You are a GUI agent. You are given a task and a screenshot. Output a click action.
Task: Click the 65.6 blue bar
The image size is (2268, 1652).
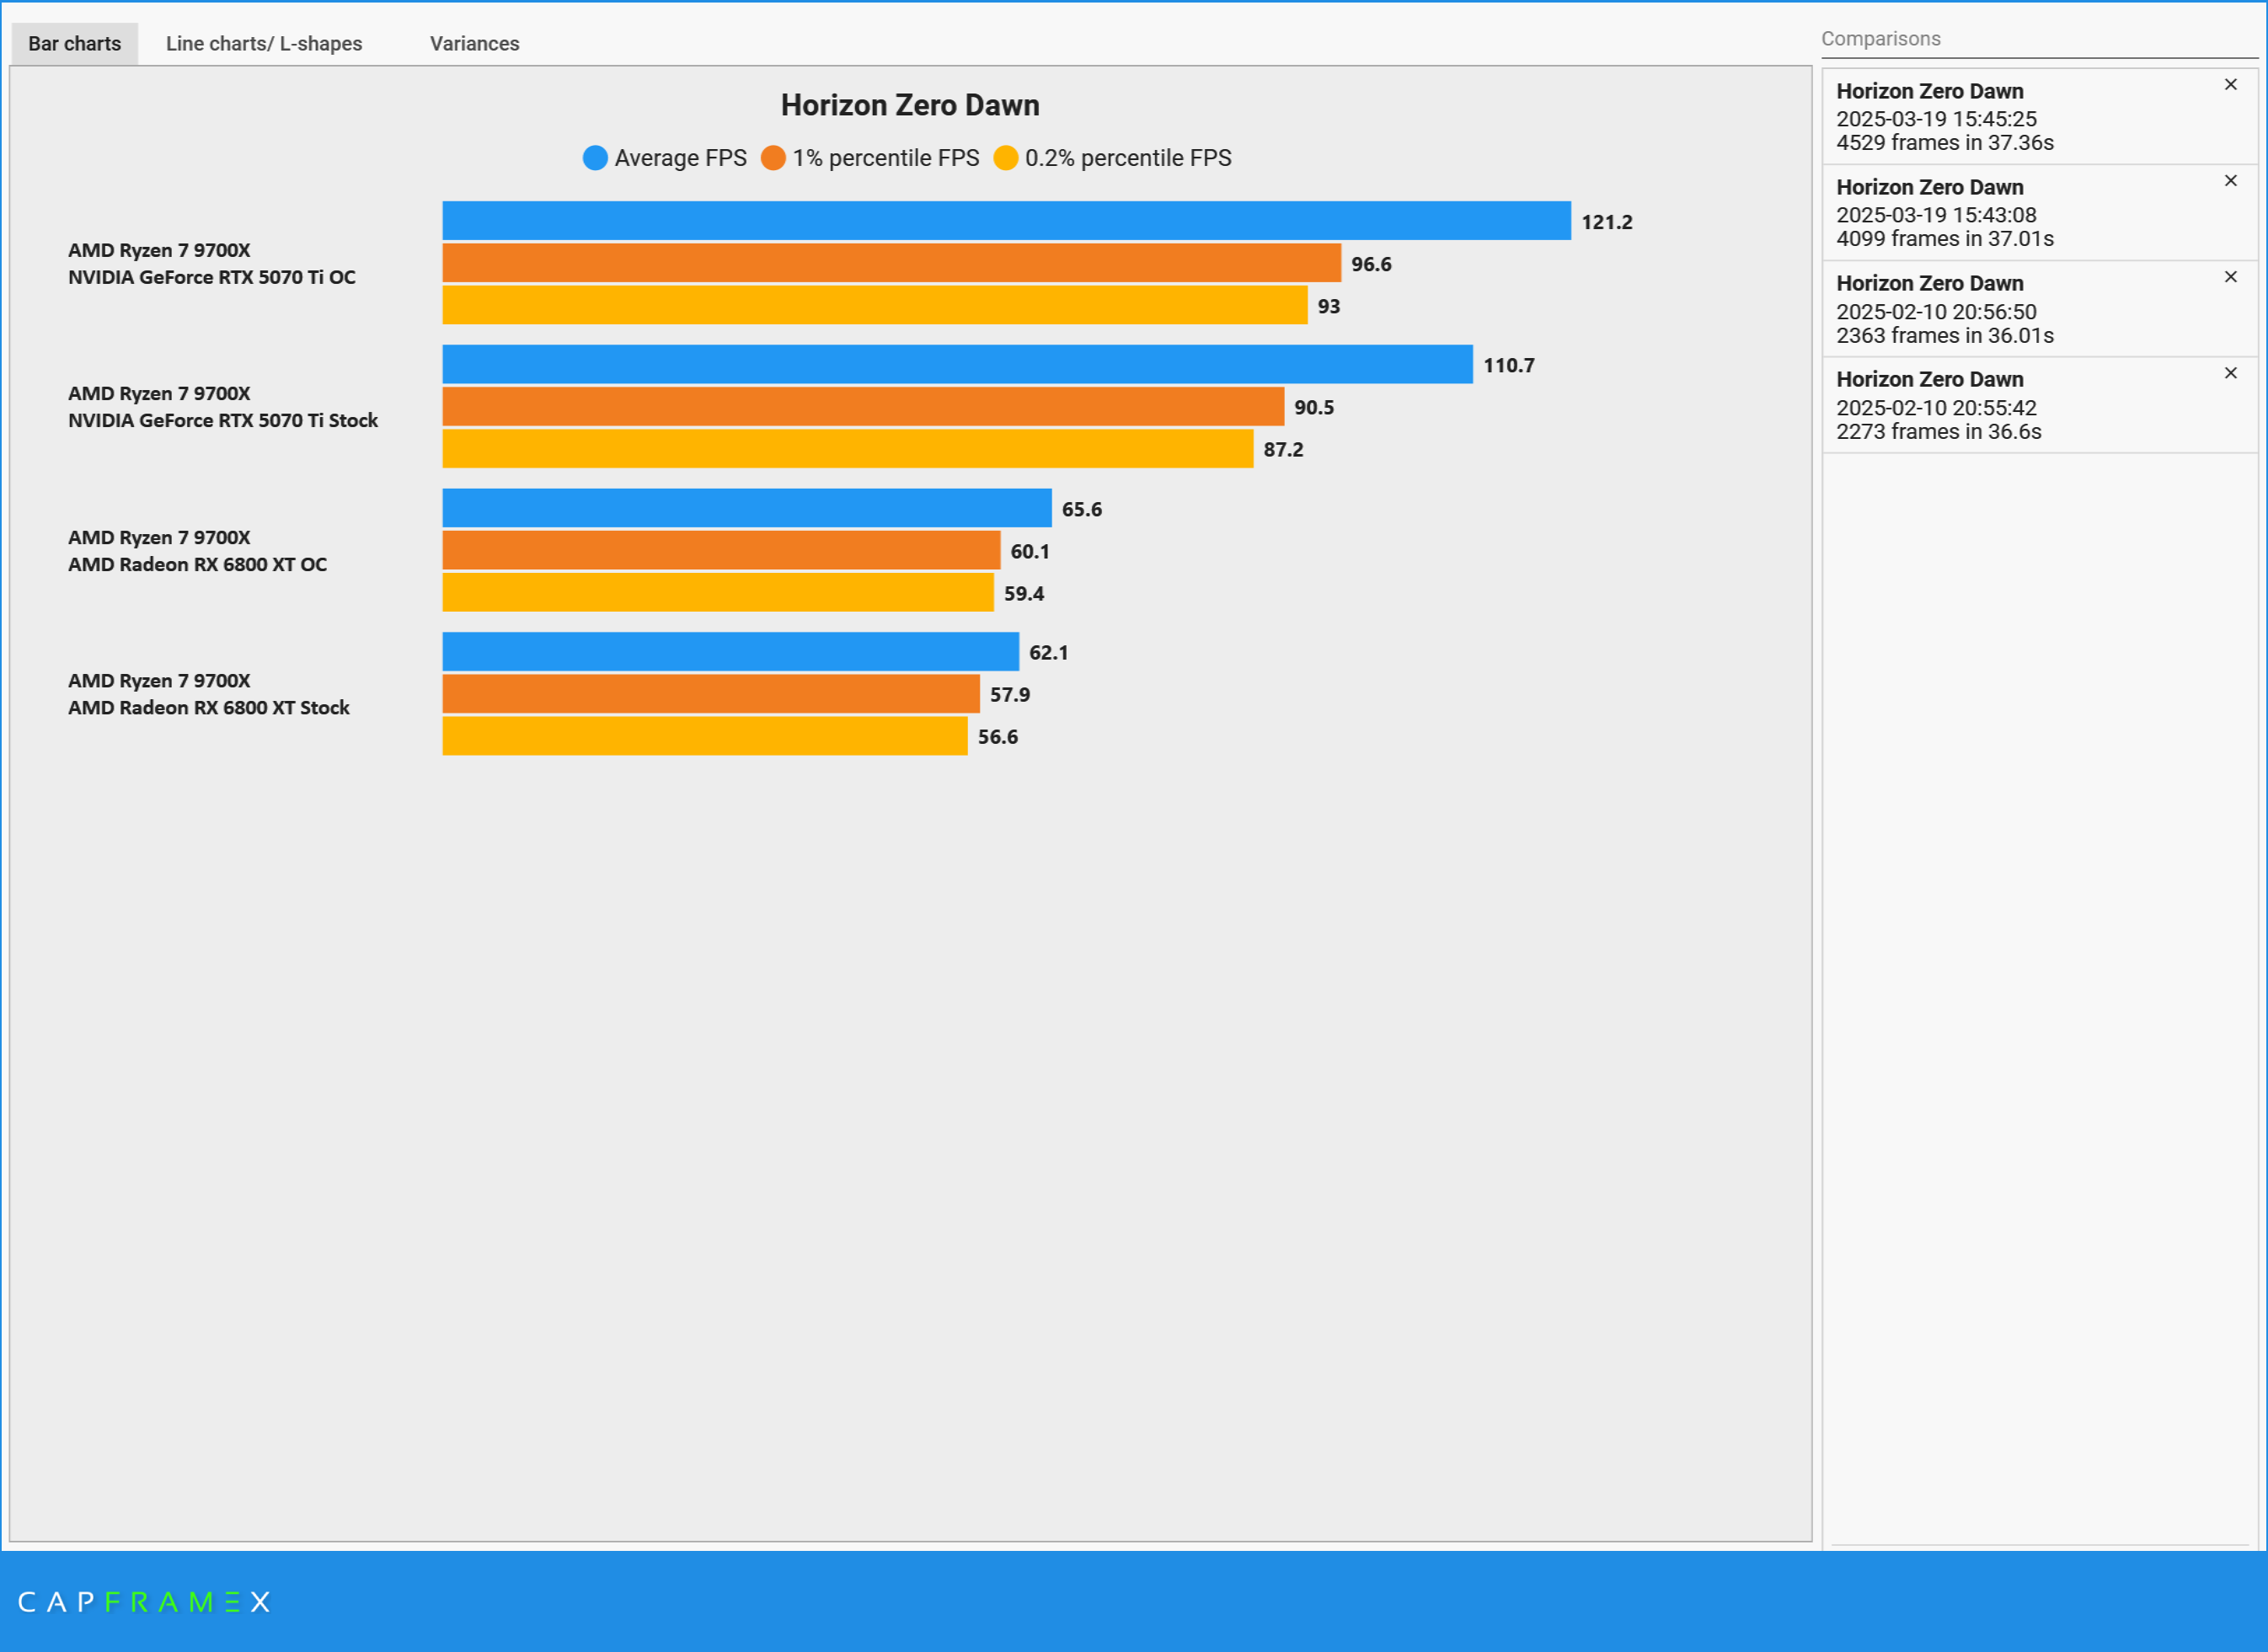pyautogui.click(x=746, y=508)
